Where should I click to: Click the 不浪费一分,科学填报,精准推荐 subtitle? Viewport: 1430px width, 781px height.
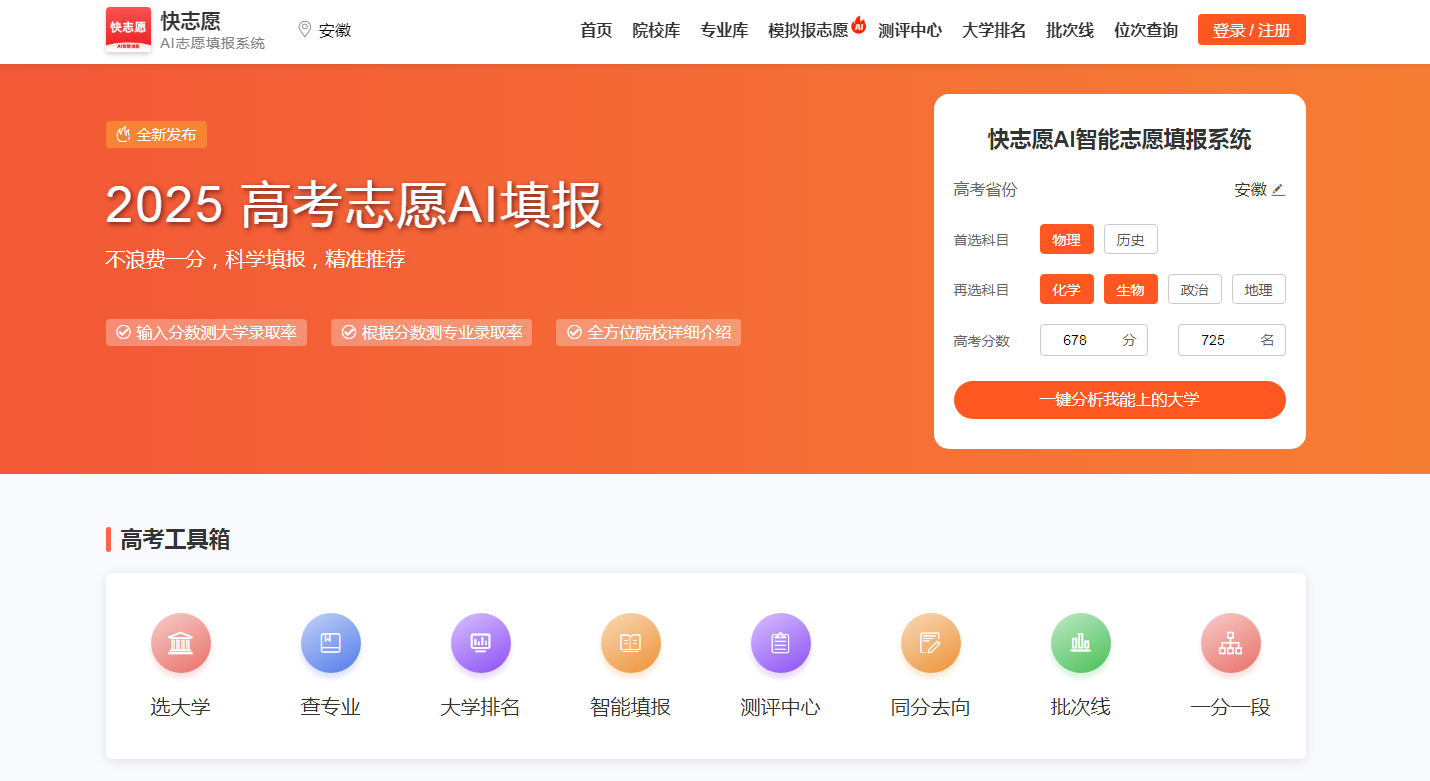point(255,260)
